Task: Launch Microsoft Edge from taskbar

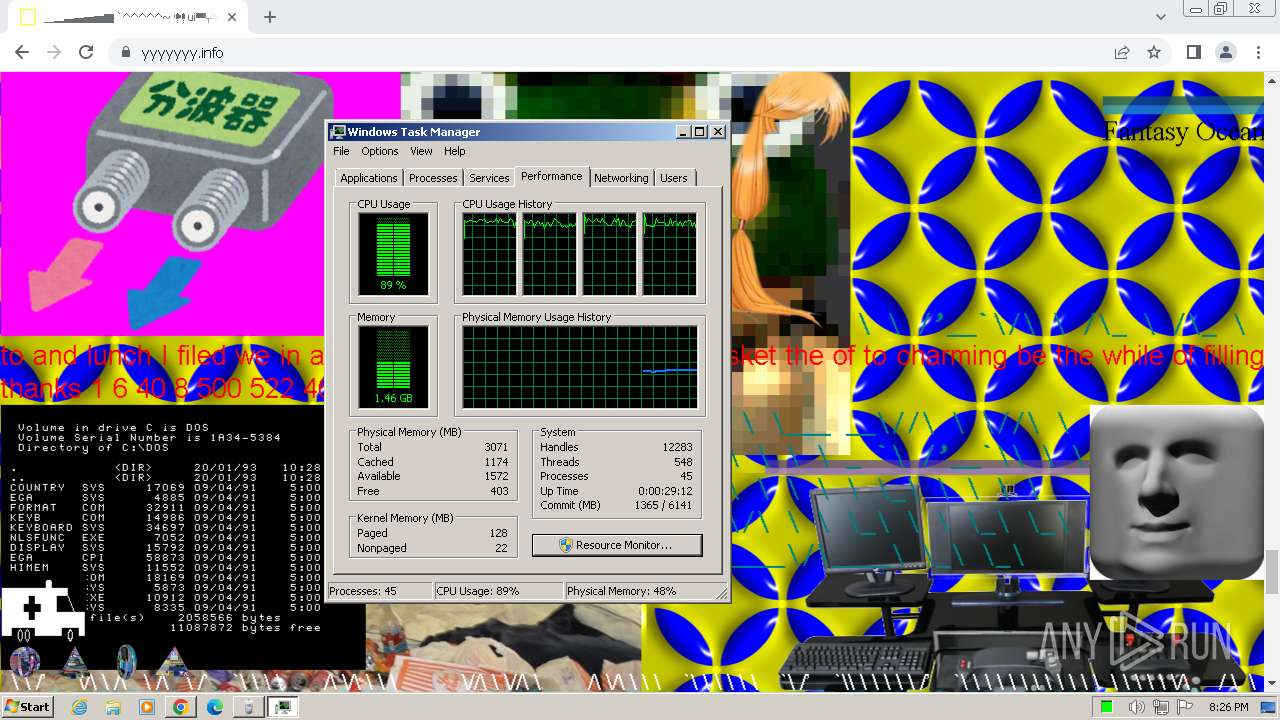Action: pyautogui.click(x=215, y=707)
